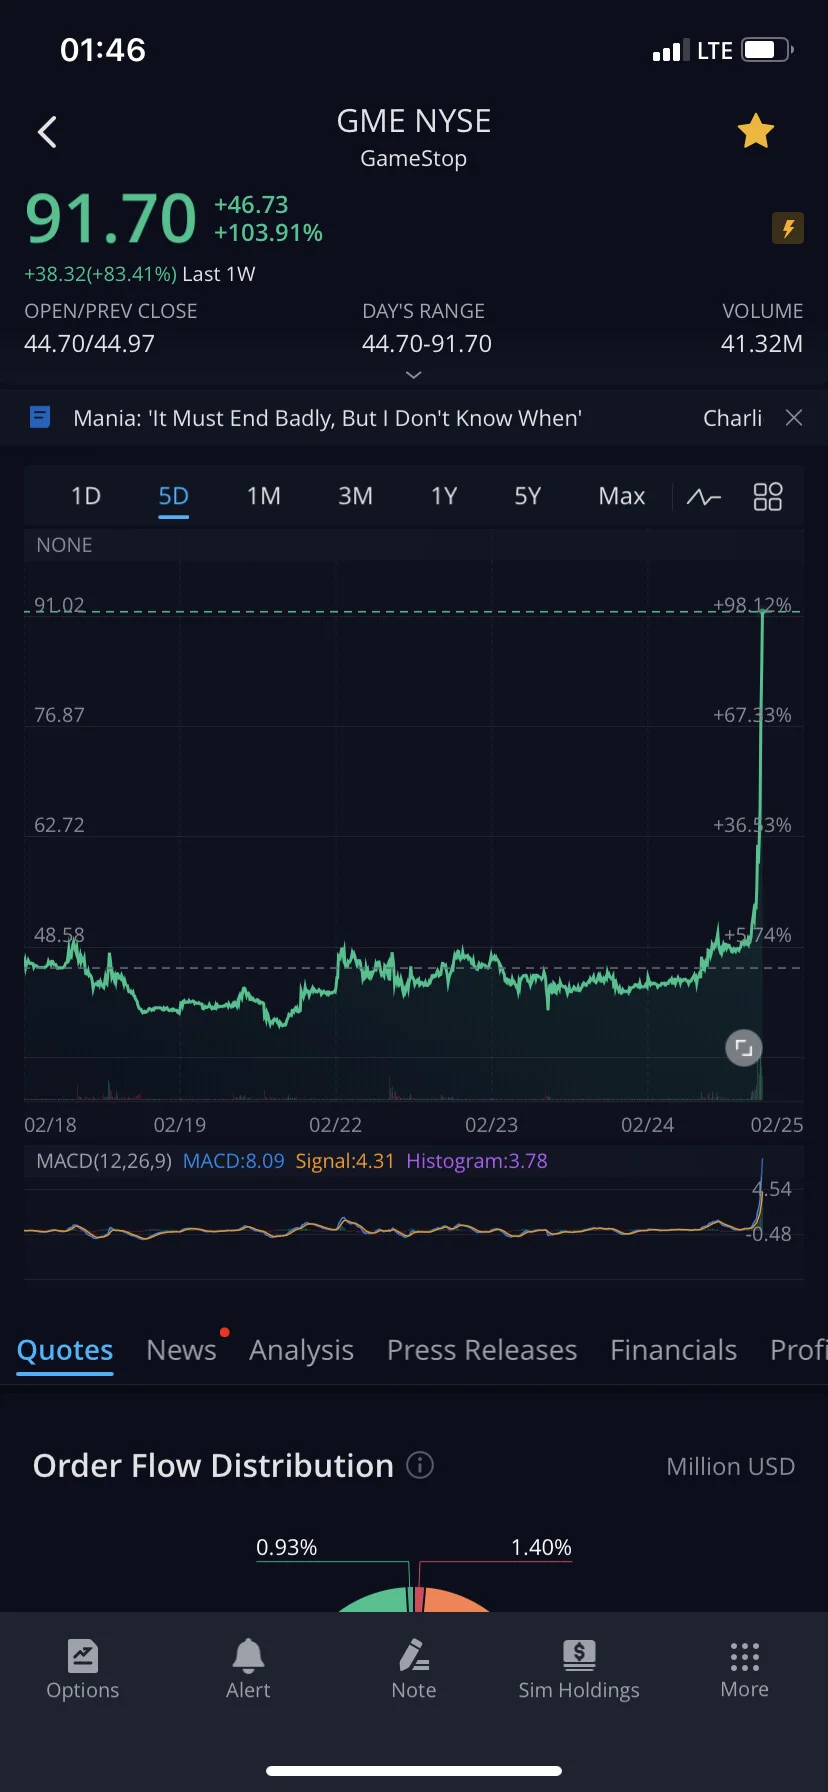
Task: Toggle the gold favorite star
Action: tap(756, 131)
